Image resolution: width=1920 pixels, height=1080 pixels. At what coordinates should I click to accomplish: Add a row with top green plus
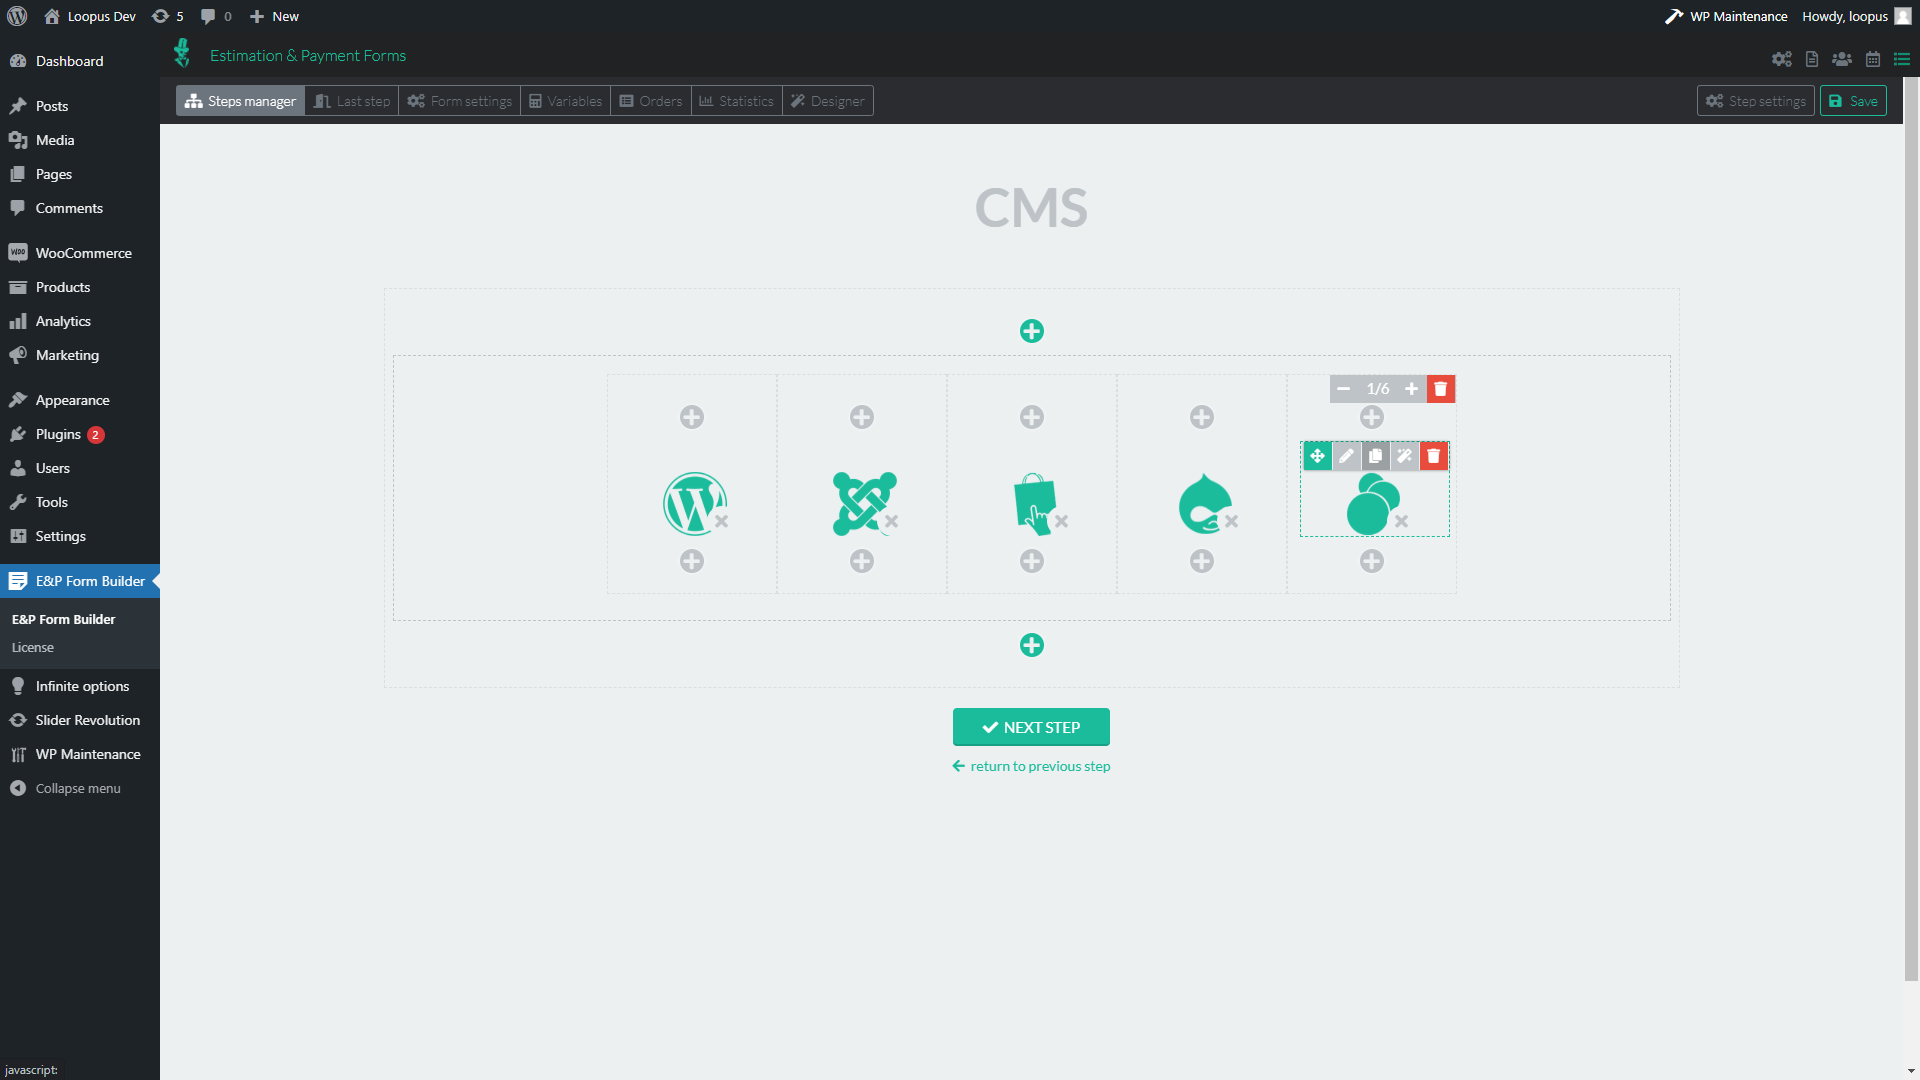click(1031, 331)
